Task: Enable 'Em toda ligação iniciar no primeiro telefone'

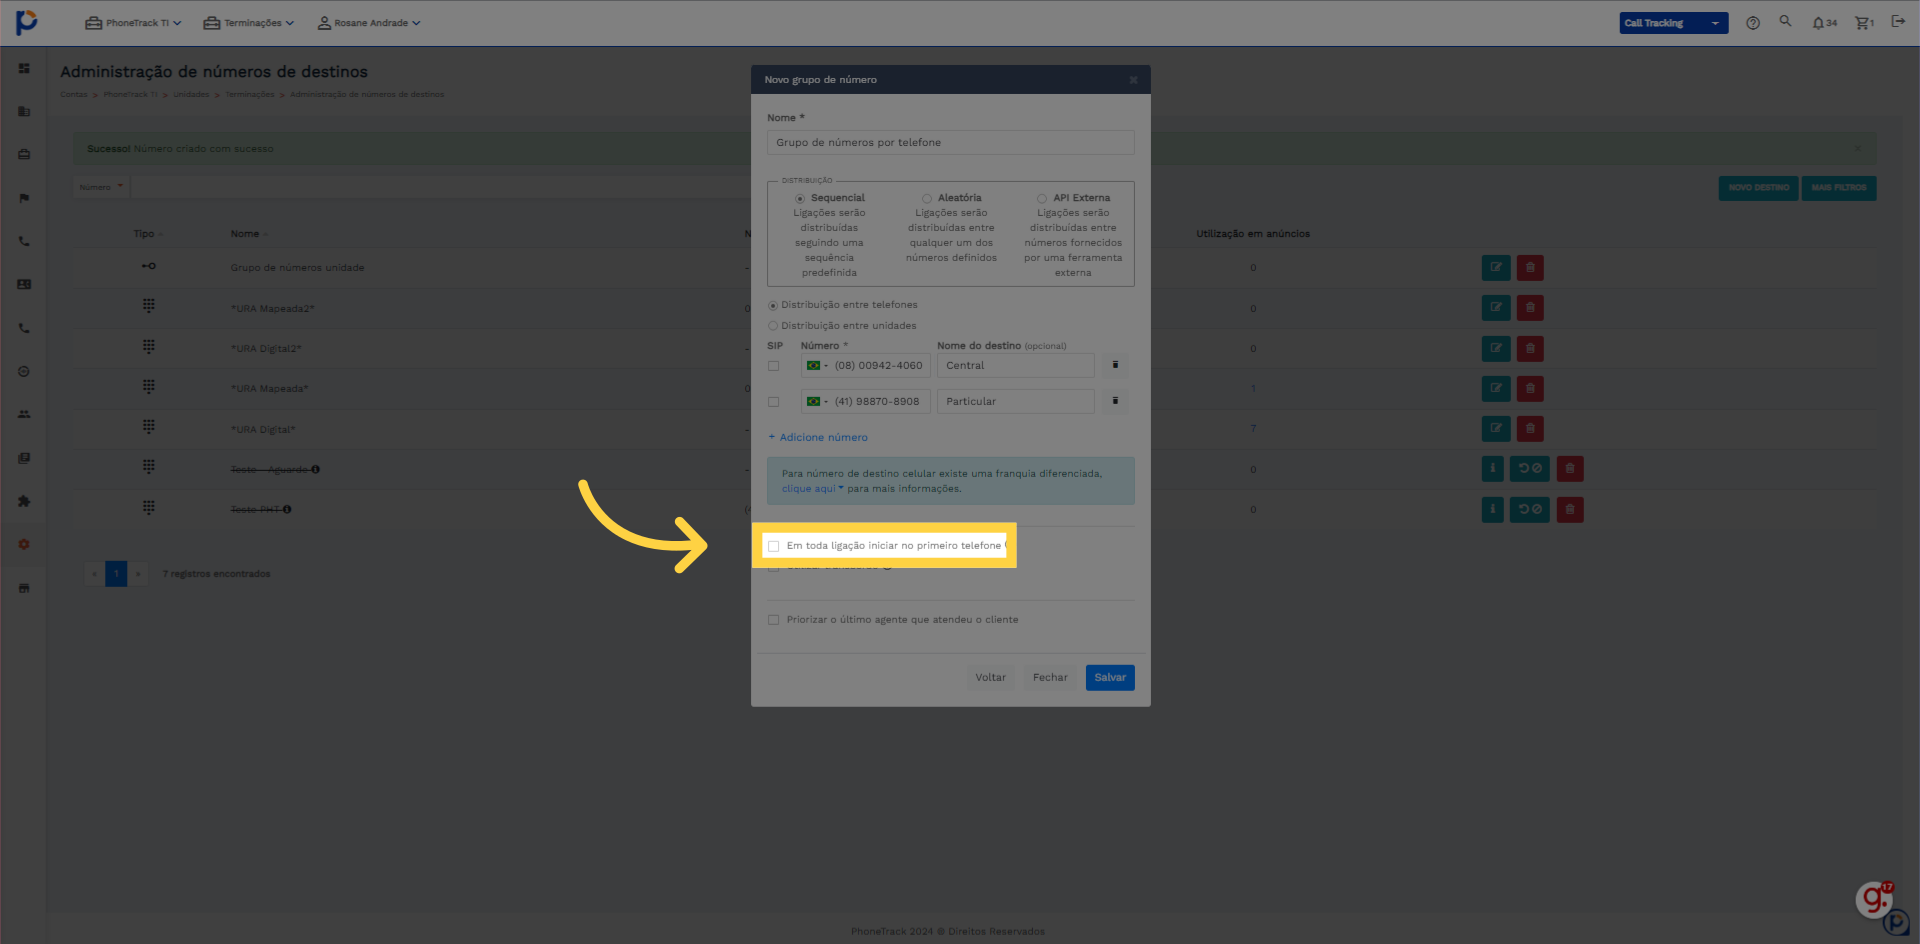Action: pos(774,546)
